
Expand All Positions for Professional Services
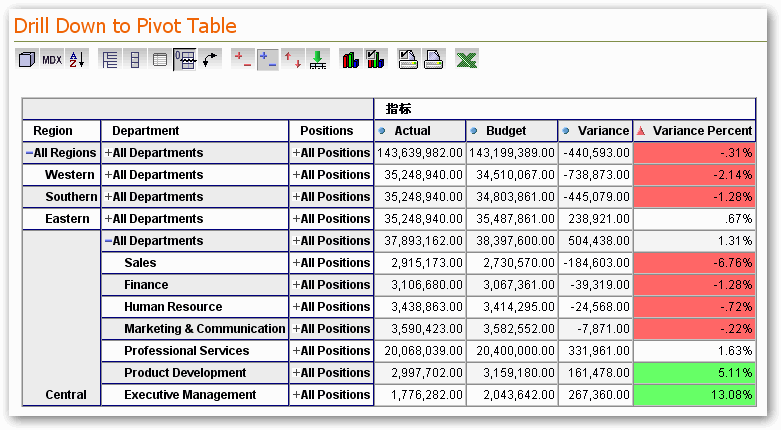point(296,350)
